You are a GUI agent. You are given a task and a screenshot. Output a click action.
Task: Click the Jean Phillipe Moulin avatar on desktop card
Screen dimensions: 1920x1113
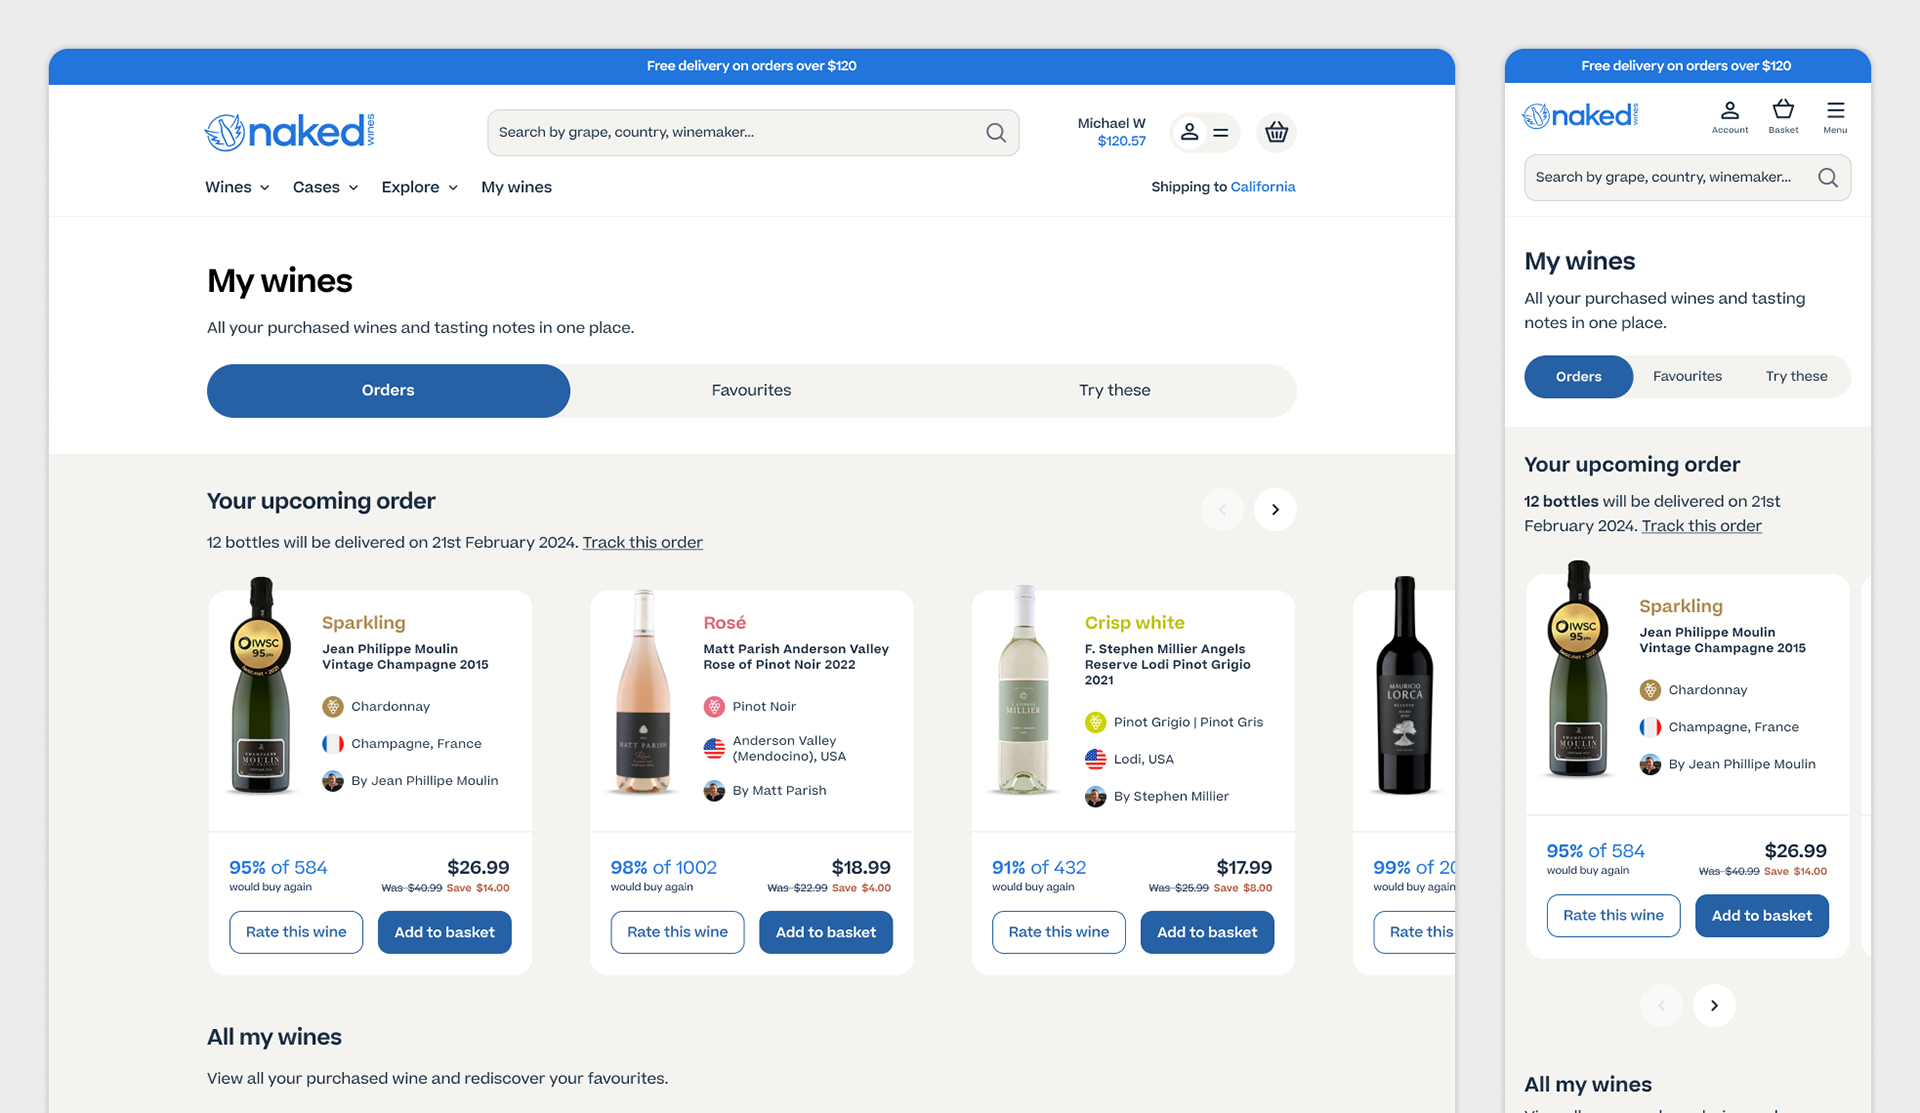pos(333,780)
